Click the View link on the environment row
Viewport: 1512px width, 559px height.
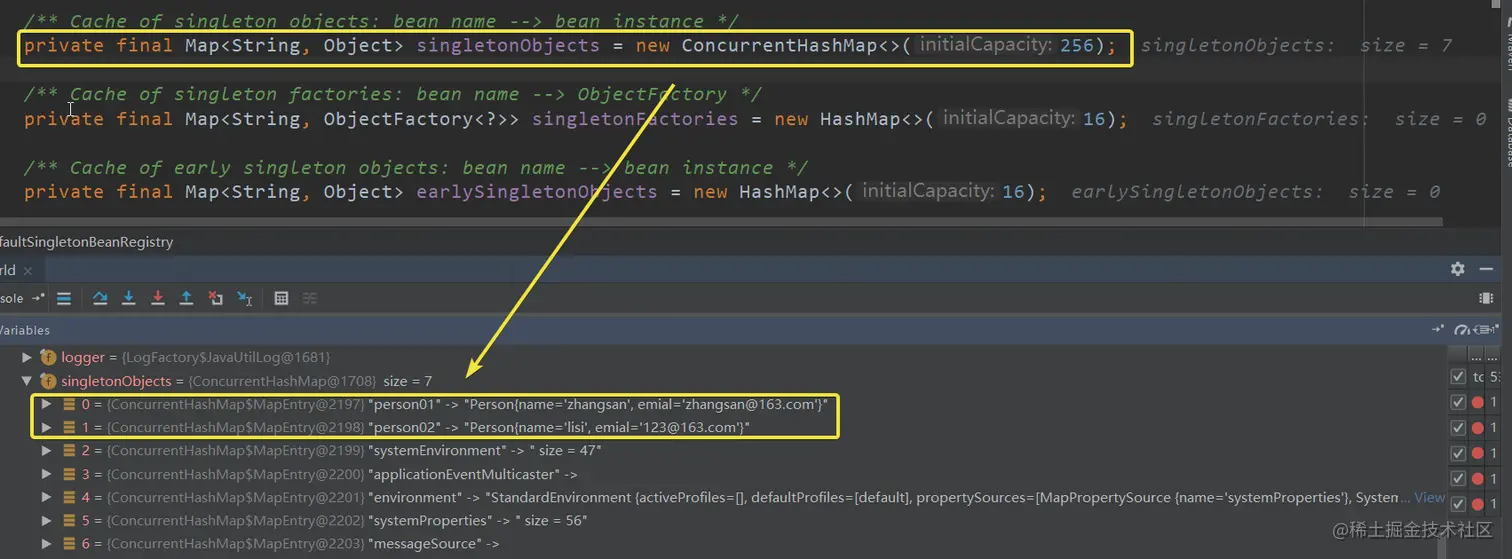1430,497
